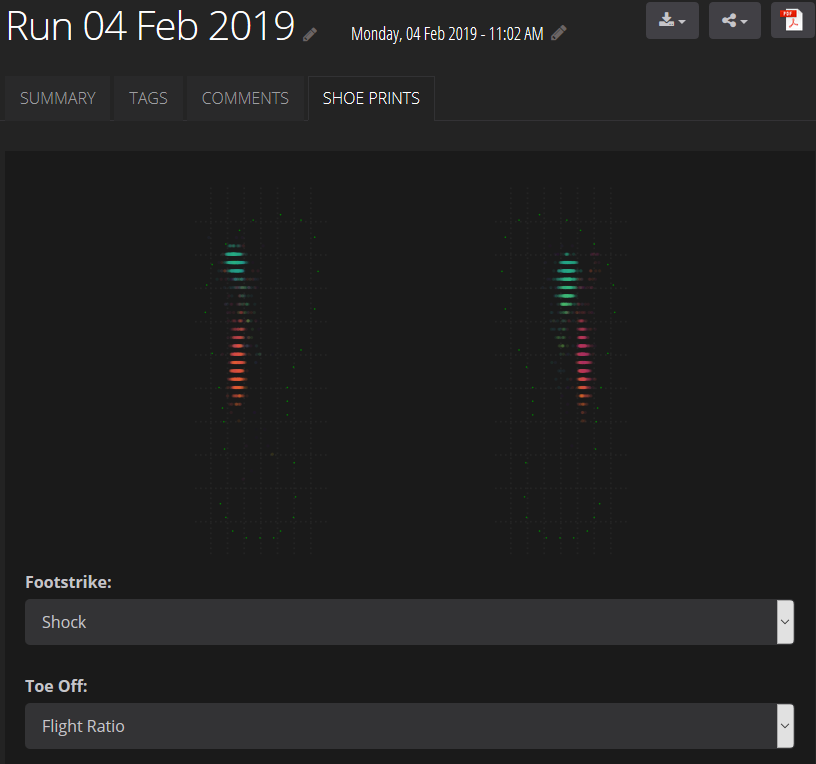This screenshot has height=764, width=816.
Task: Open the Footstrike dropdown showing Shock
Action: point(400,622)
